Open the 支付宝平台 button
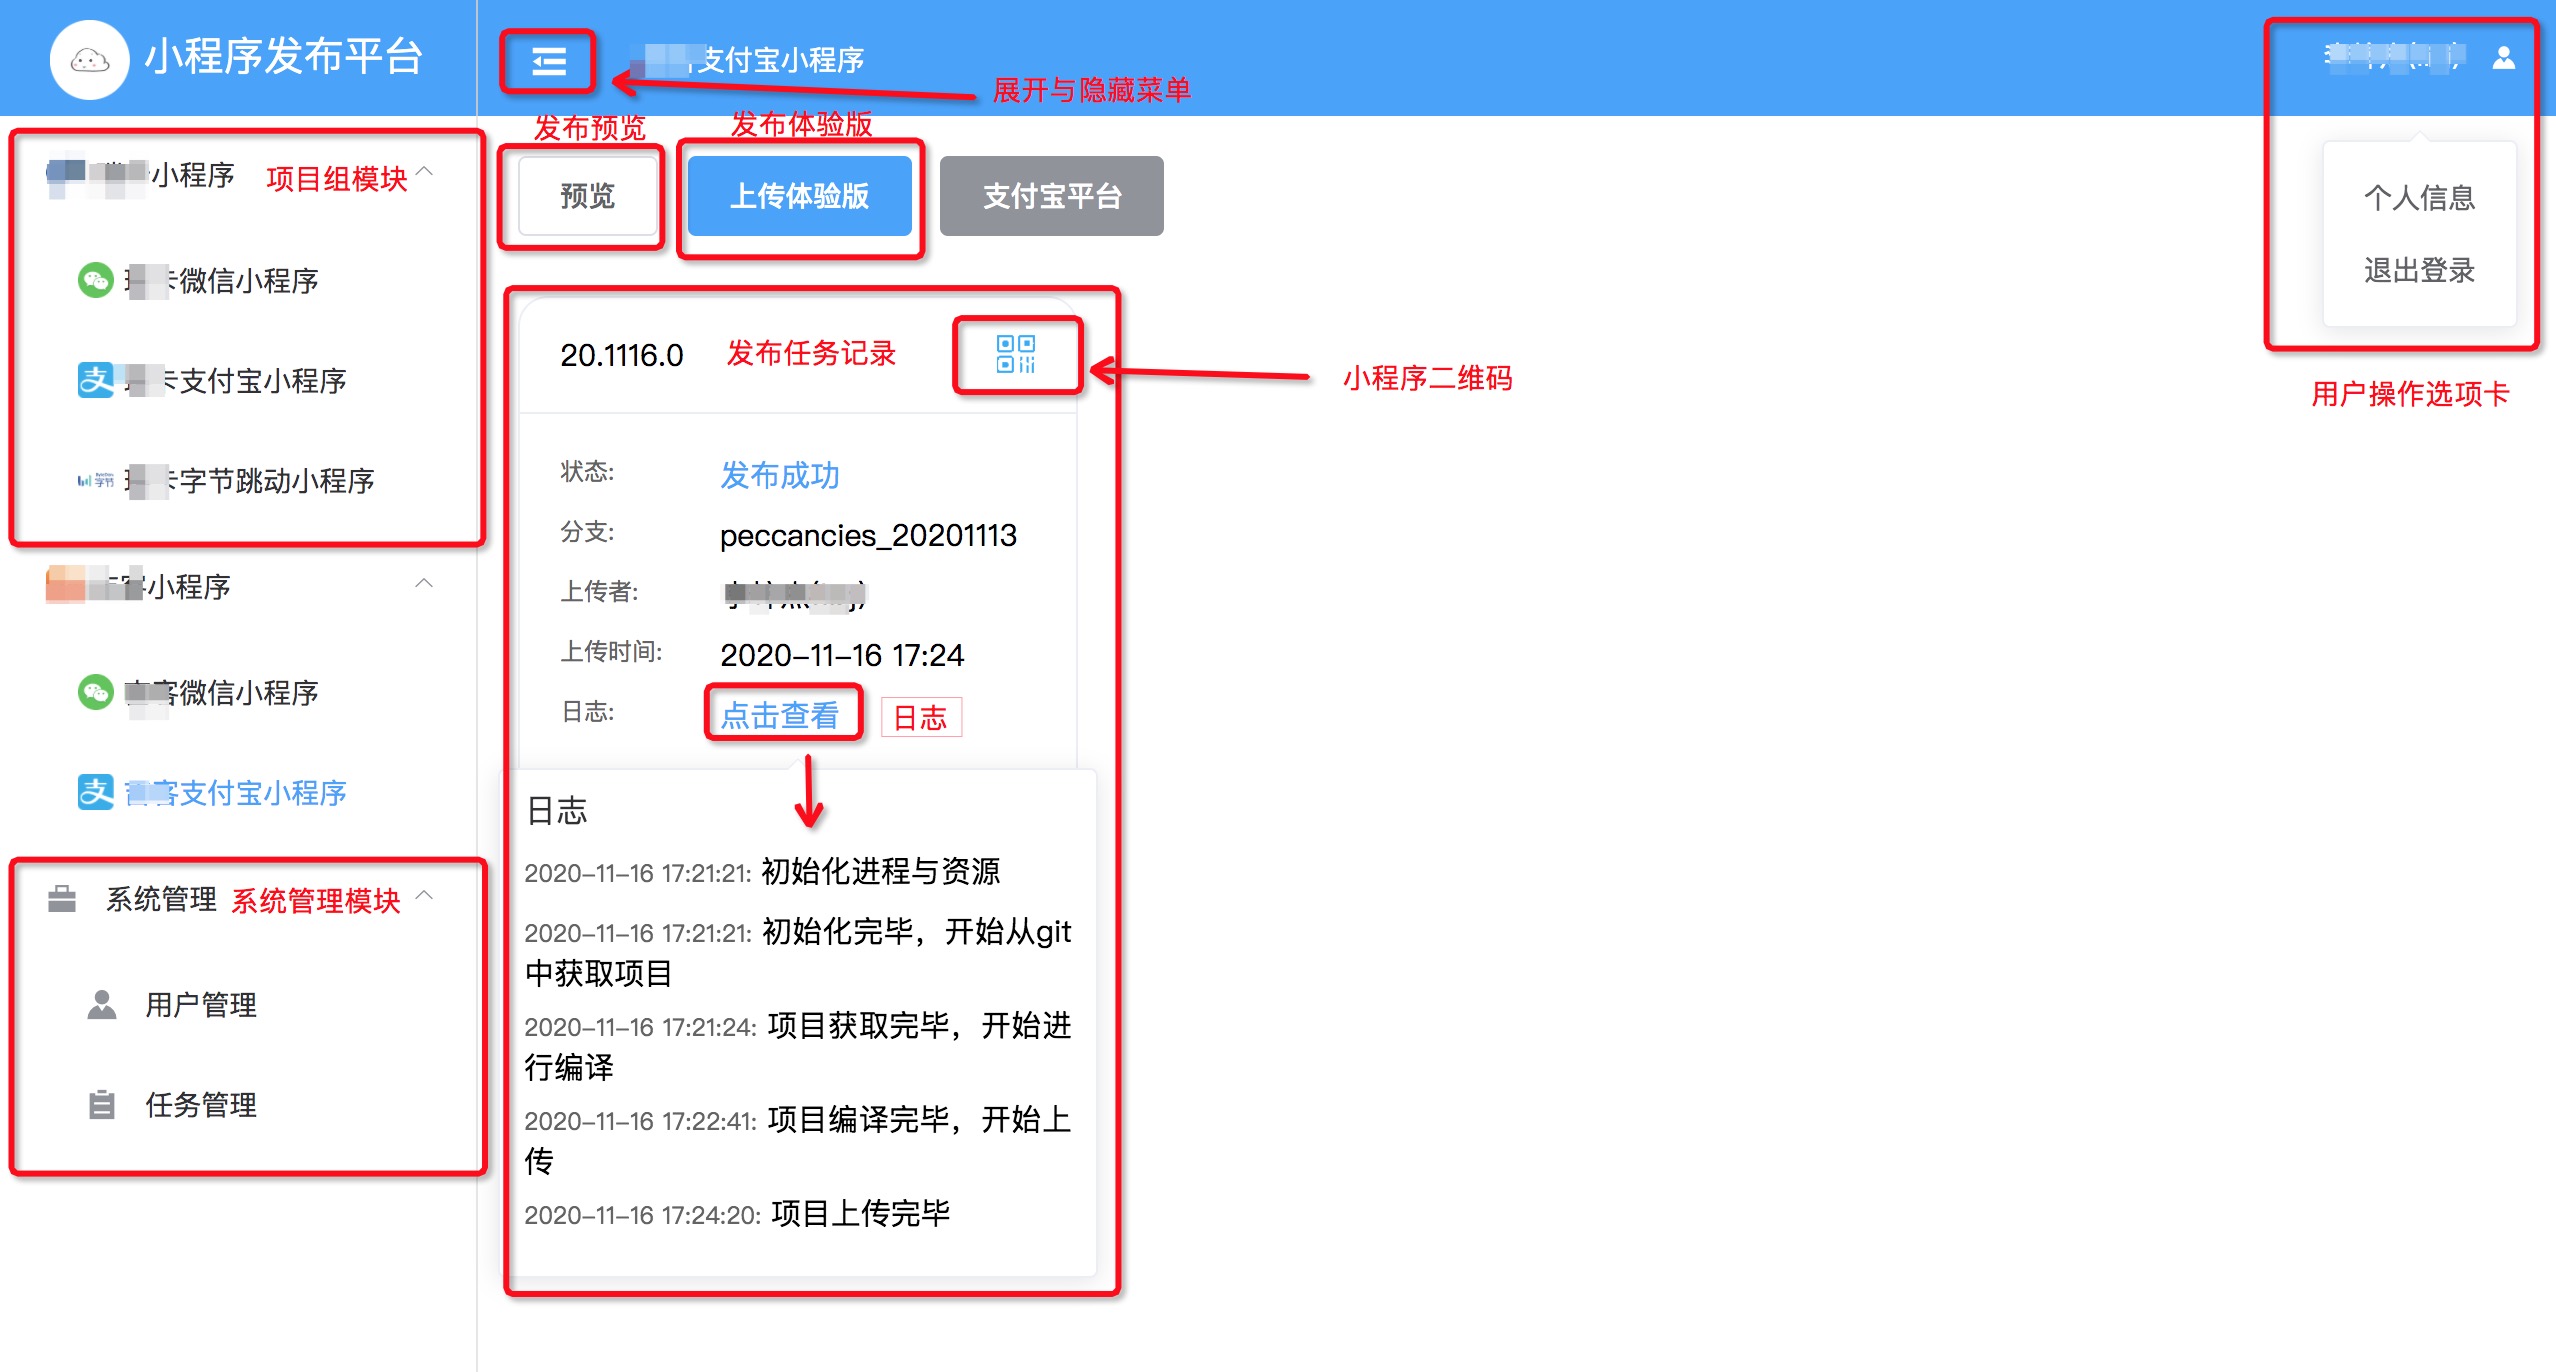Image resolution: width=2556 pixels, height=1372 pixels. (1051, 196)
